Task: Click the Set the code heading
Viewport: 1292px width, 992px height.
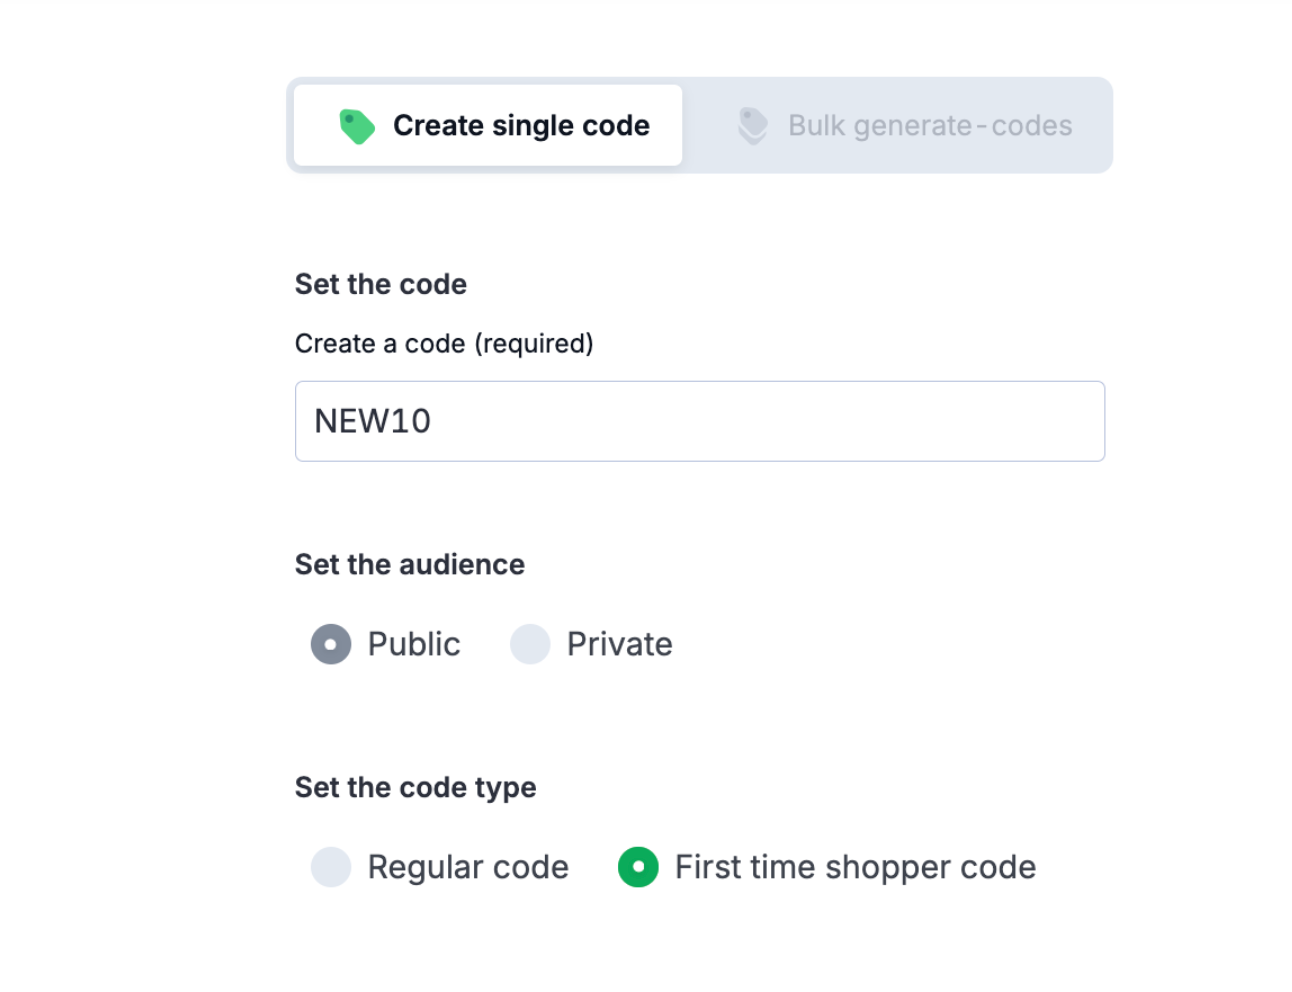Action: pyautogui.click(x=380, y=284)
